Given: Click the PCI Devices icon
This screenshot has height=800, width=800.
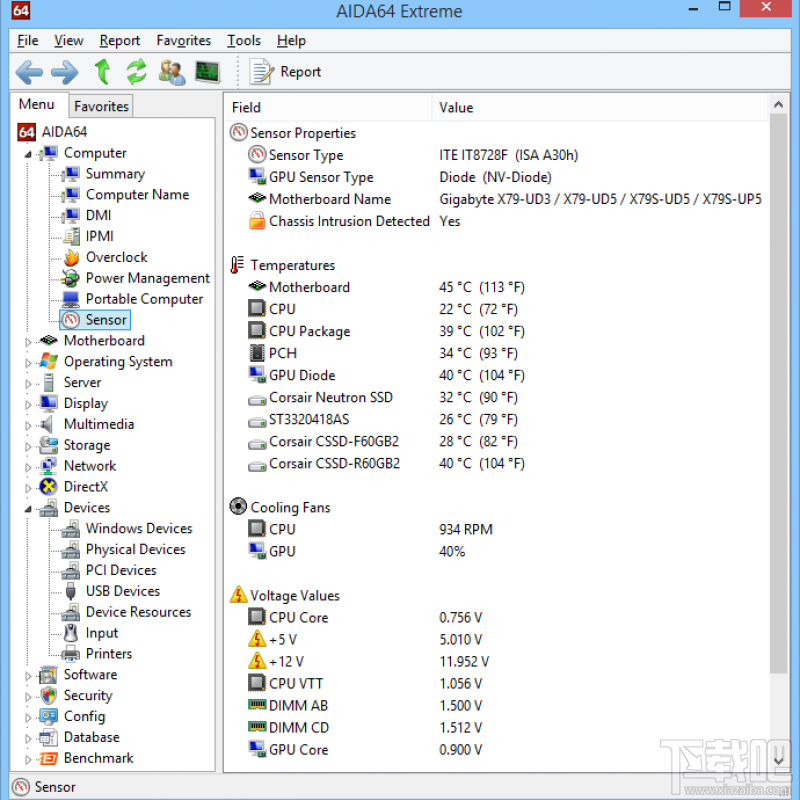Looking at the screenshot, I should click(x=70, y=570).
